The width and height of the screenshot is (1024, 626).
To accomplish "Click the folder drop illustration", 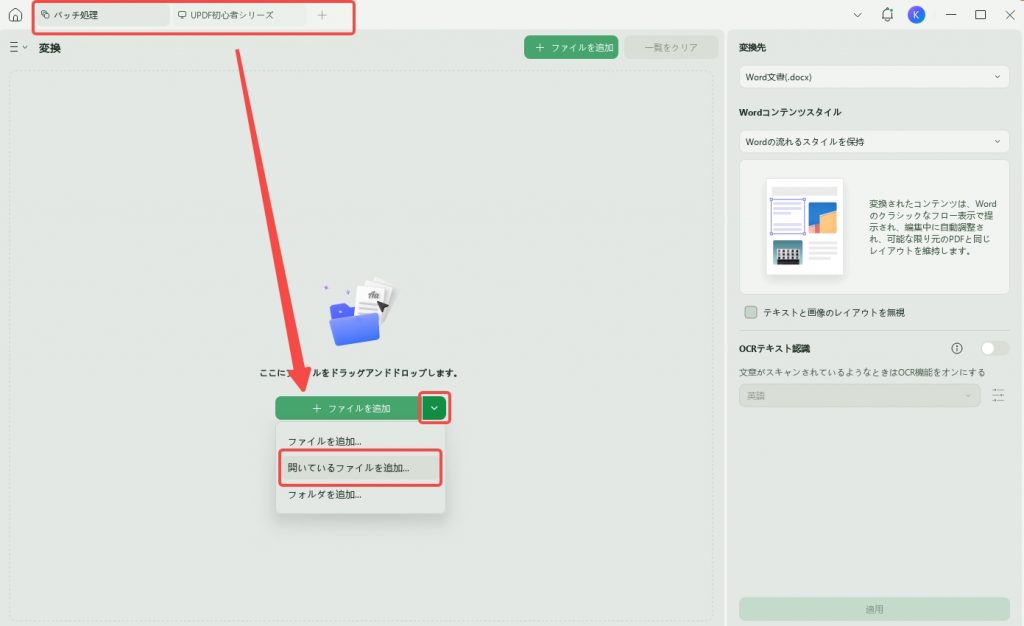I will point(361,312).
